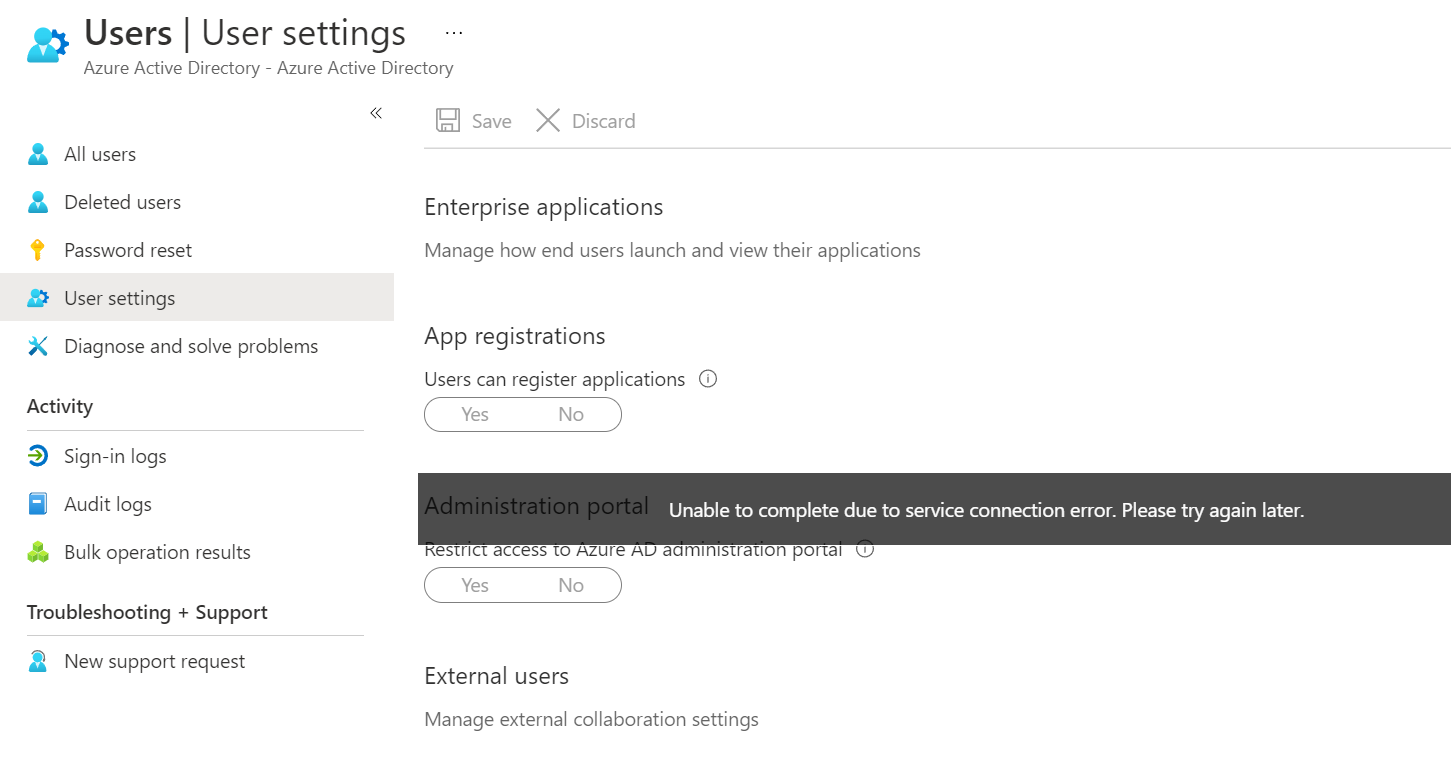Open Manage external collaboration settings link

click(x=591, y=719)
